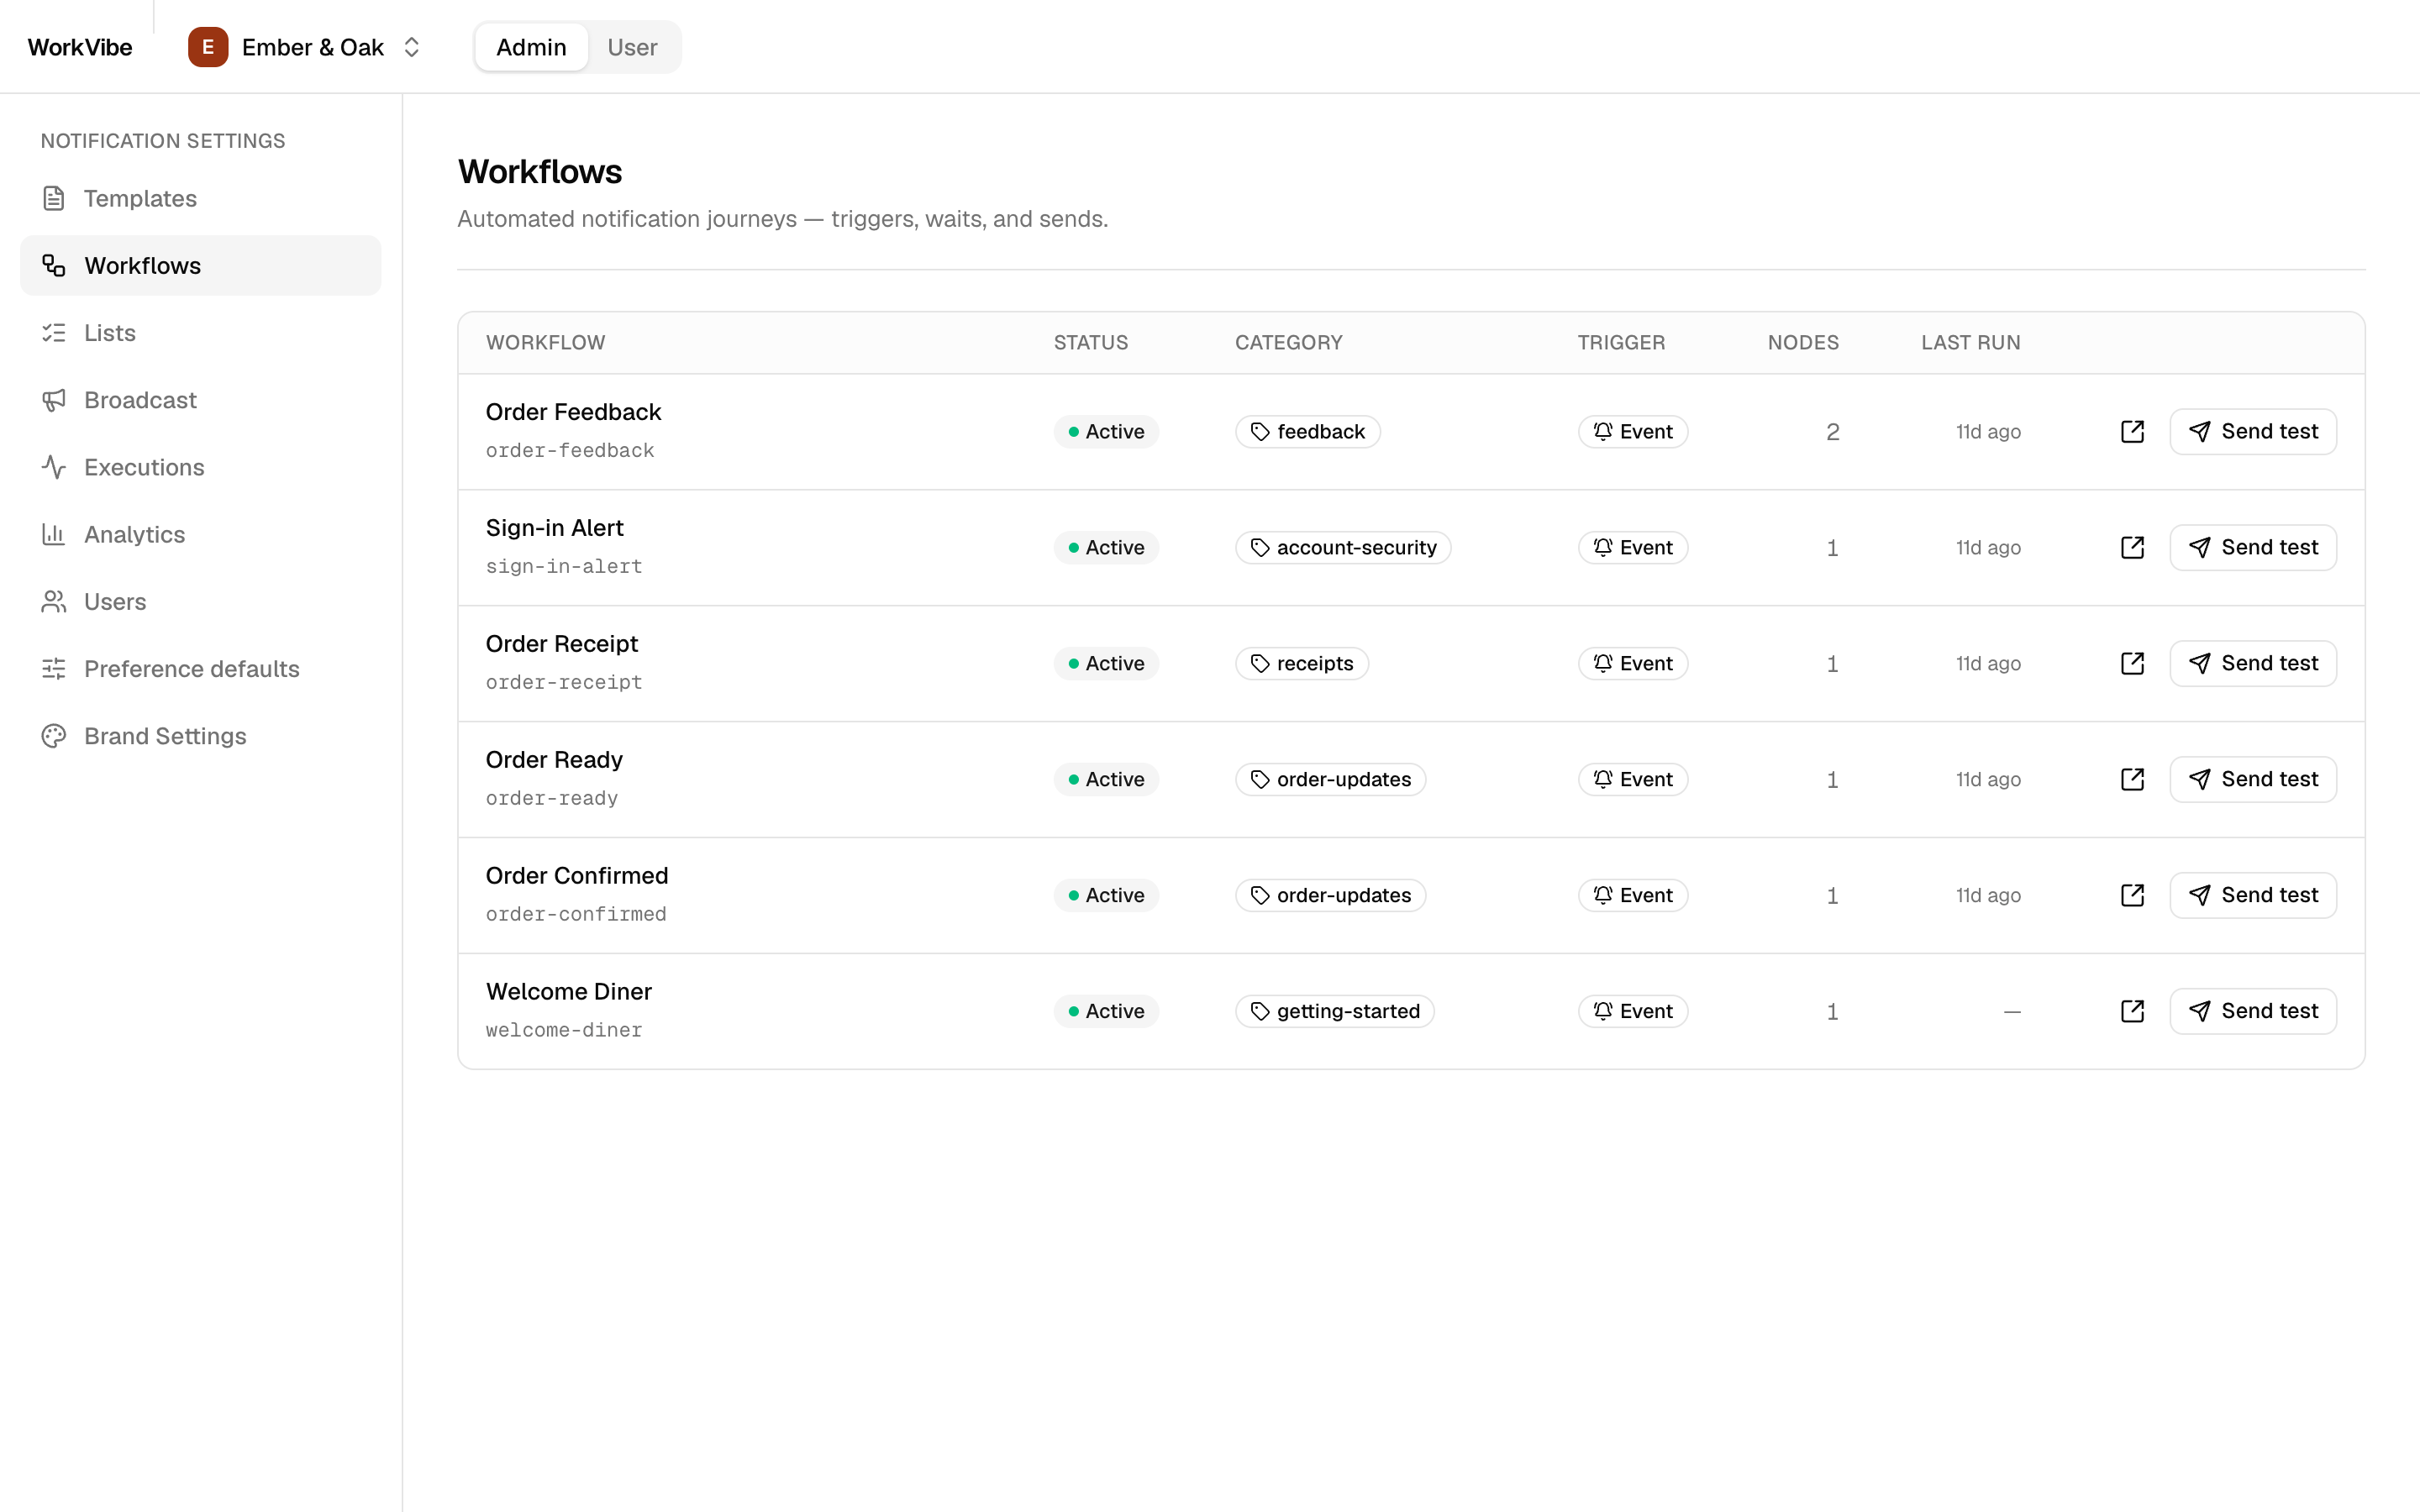The height and width of the screenshot is (1512, 2420).
Task: Open the Order Confirmed workflow name
Action: click(x=577, y=876)
